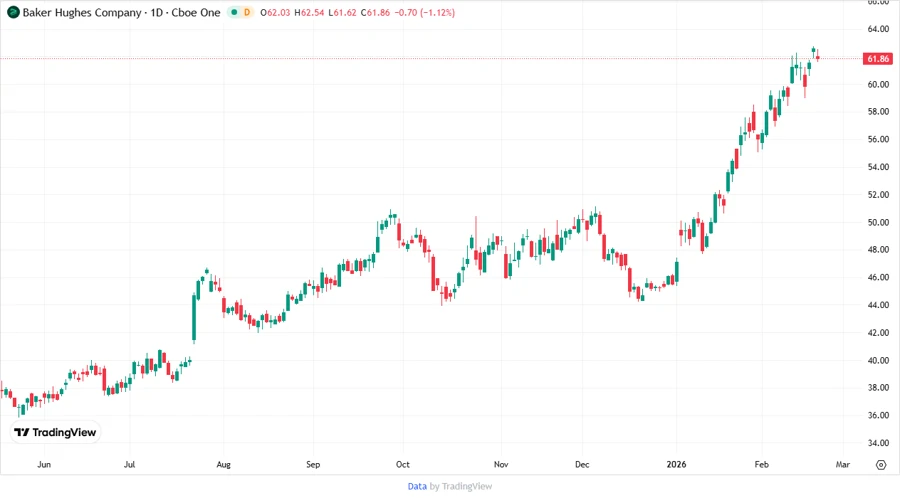Click the open value O62.03
Viewport: 900px width, 498px height.
point(275,13)
